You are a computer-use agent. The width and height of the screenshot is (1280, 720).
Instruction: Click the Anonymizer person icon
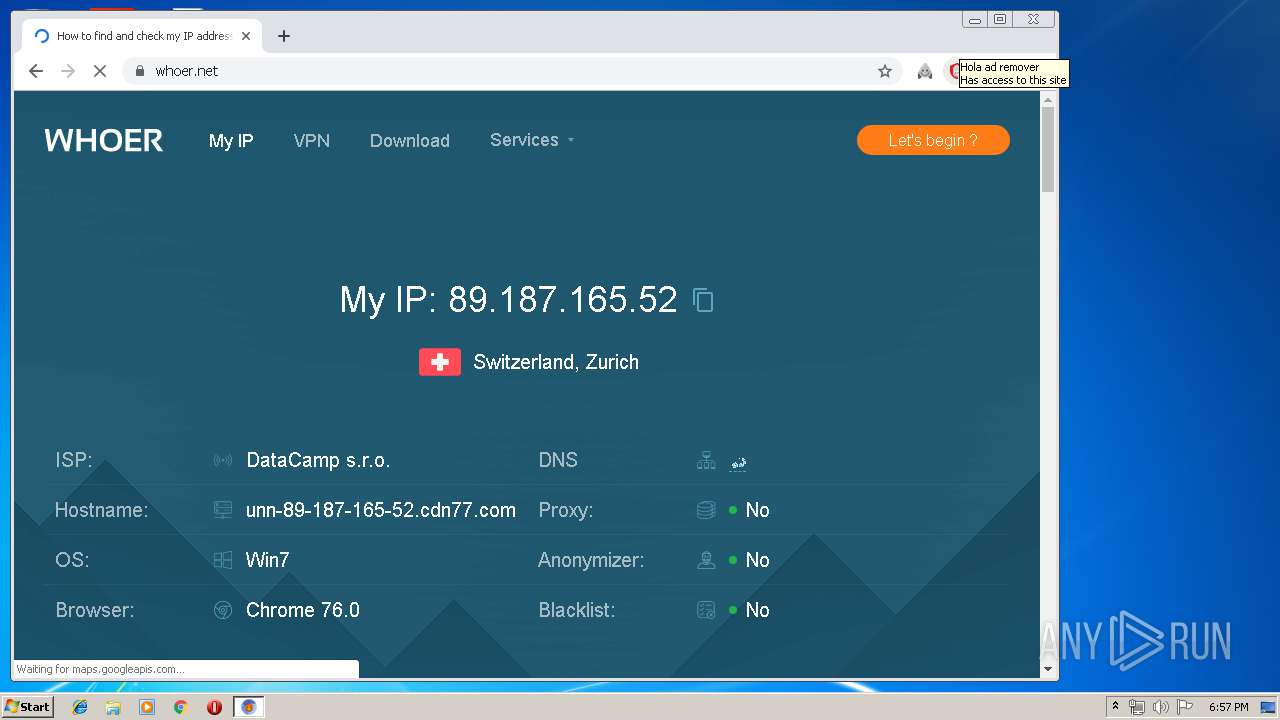click(x=706, y=560)
